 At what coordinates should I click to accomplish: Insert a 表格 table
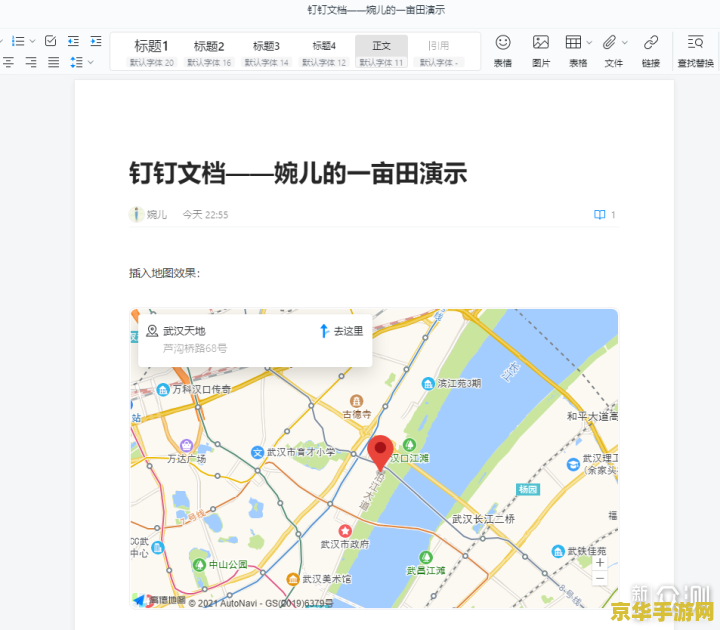tap(574, 51)
